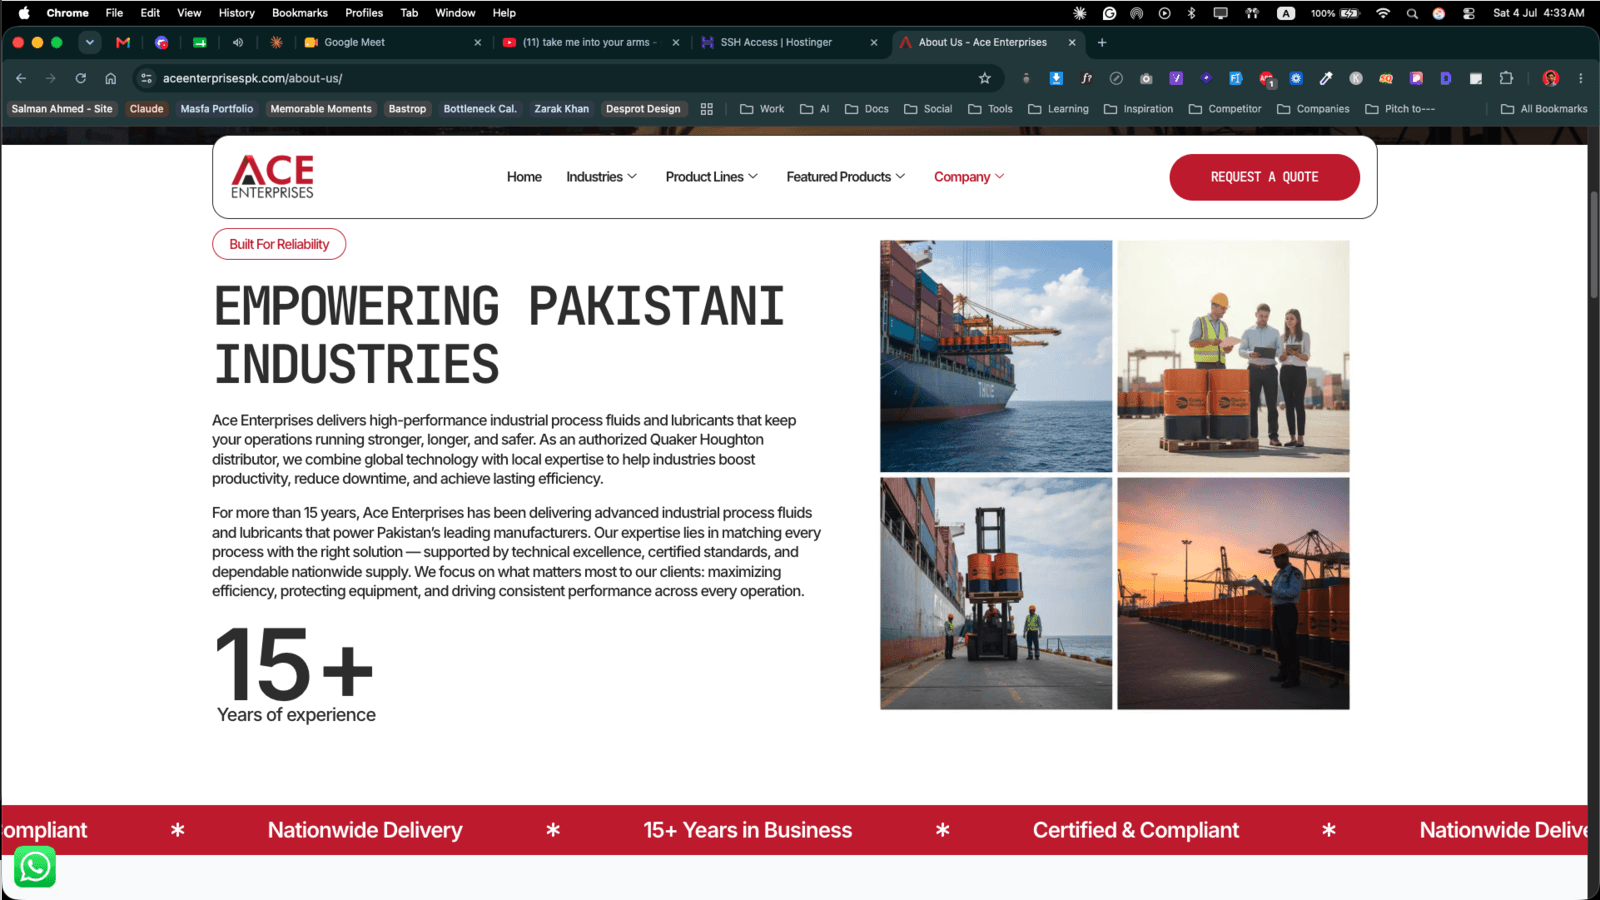Go to the Home page link
Image resolution: width=1600 pixels, height=900 pixels.
tap(524, 177)
